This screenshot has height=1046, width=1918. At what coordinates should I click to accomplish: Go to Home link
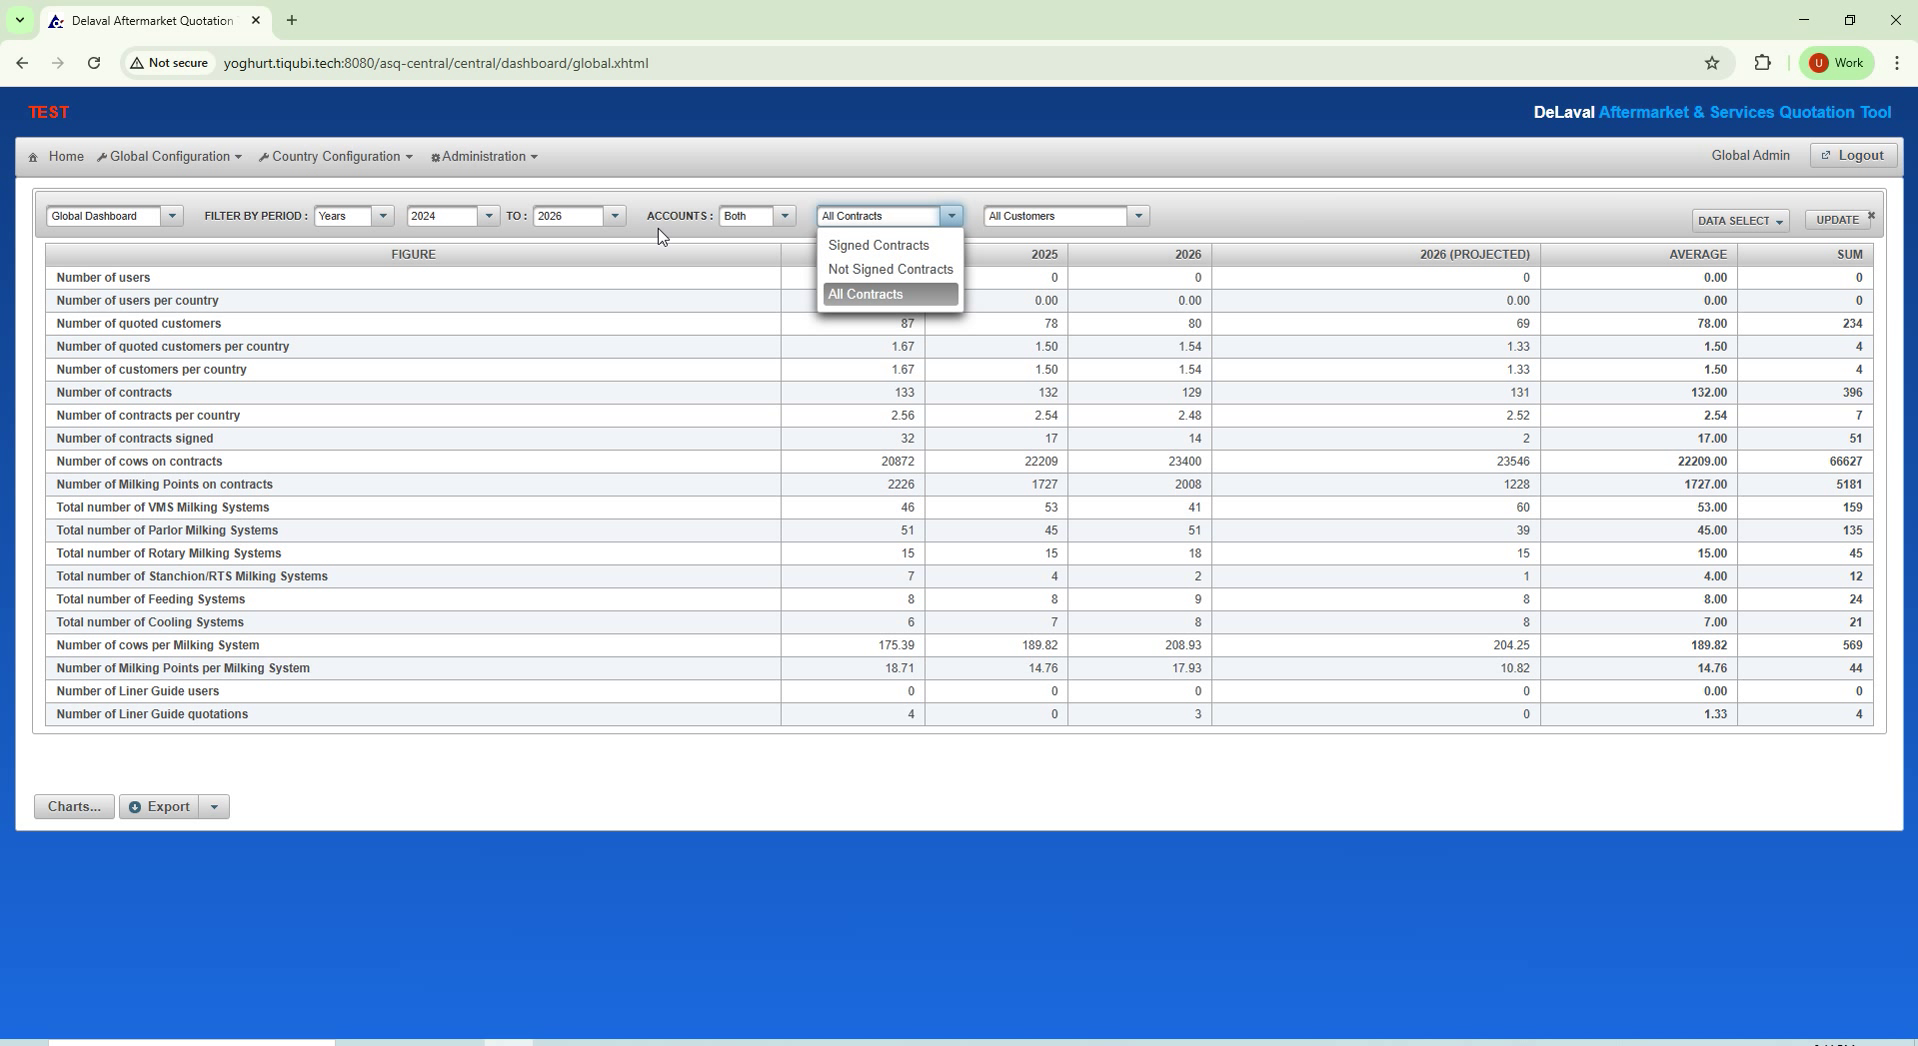coord(66,157)
